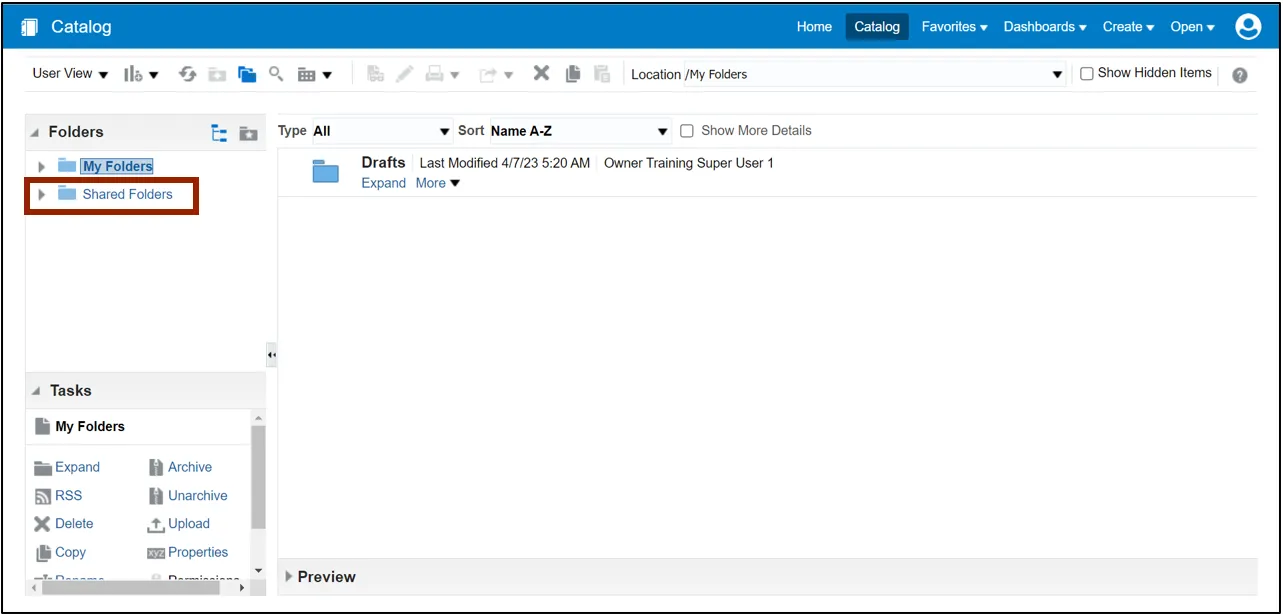Click the favorites folder icon in Folders panel
The width and height of the screenshot is (1283, 614).
(248, 133)
